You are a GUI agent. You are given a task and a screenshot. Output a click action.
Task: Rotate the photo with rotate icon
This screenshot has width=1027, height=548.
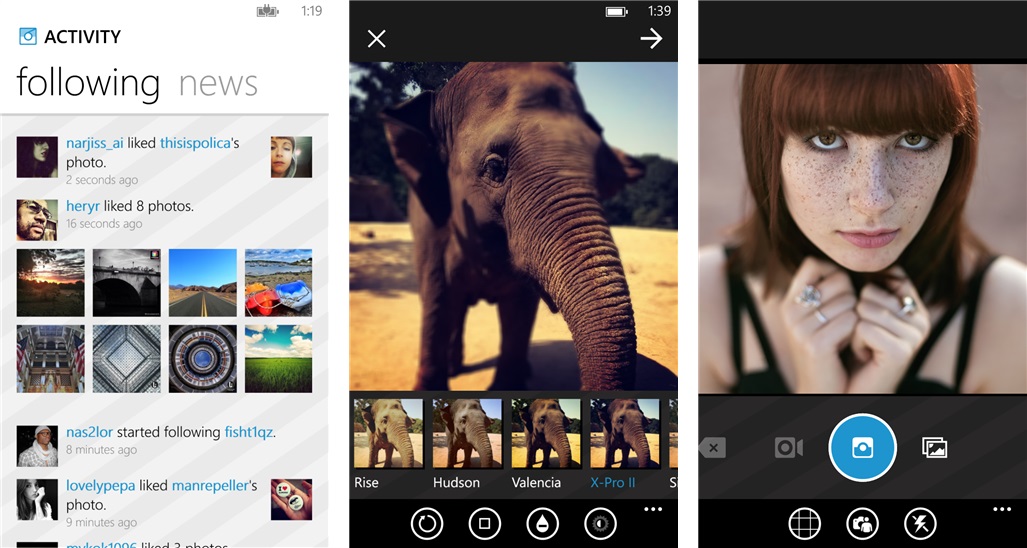point(427,524)
